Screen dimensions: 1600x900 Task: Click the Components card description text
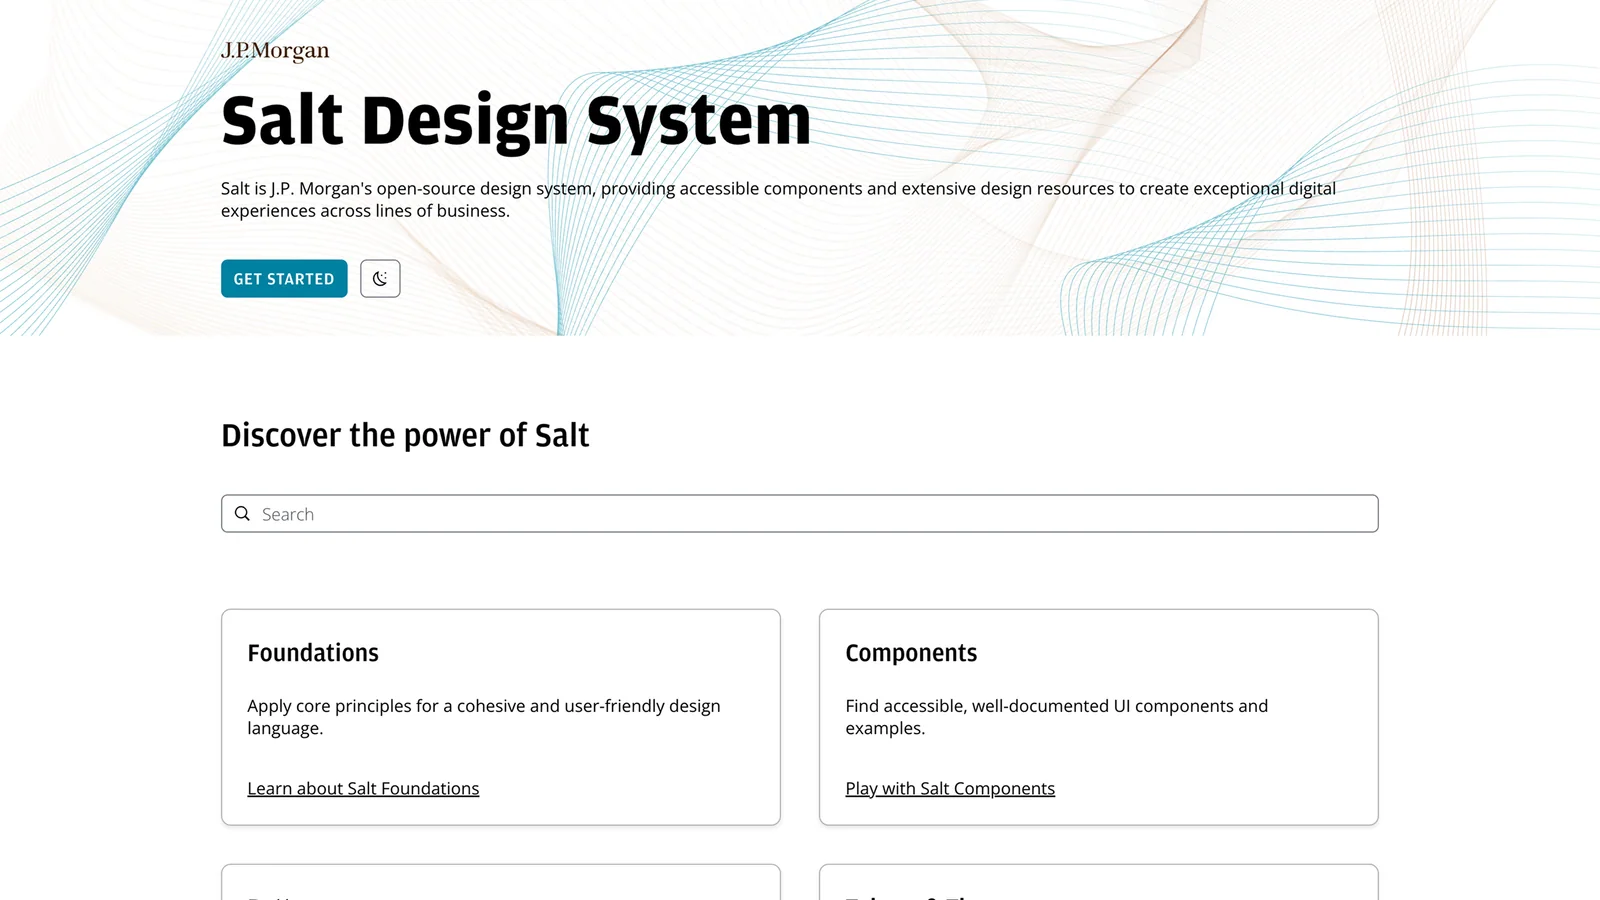tap(1057, 717)
